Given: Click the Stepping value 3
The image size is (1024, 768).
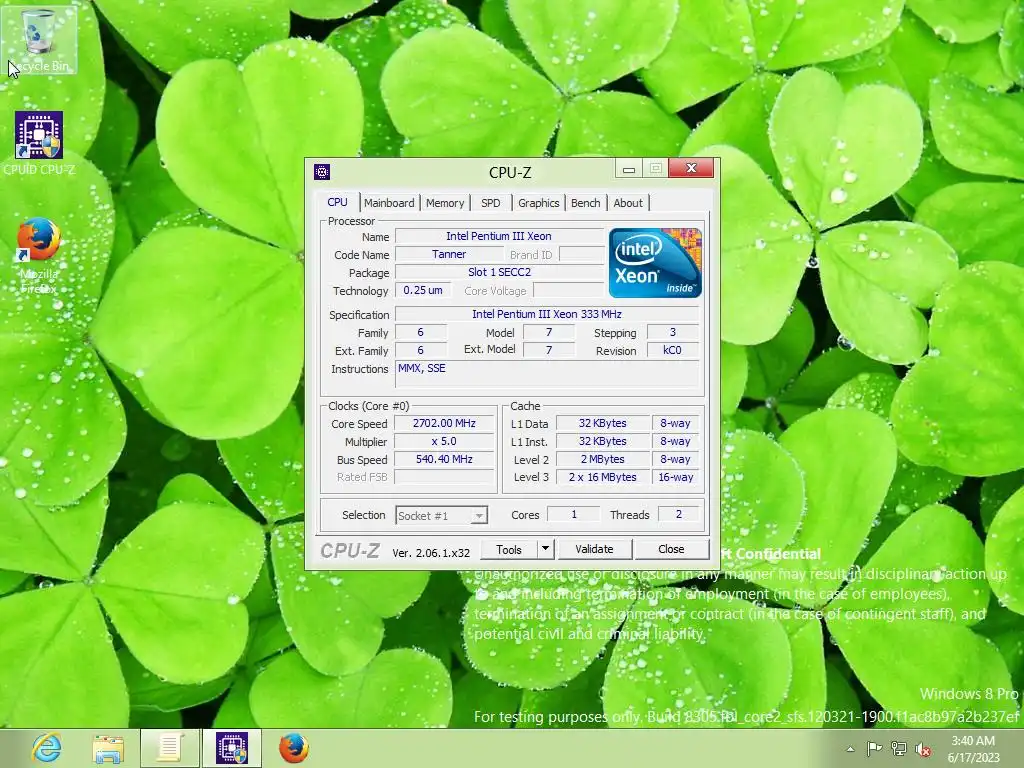Looking at the screenshot, I should click(x=672, y=332).
